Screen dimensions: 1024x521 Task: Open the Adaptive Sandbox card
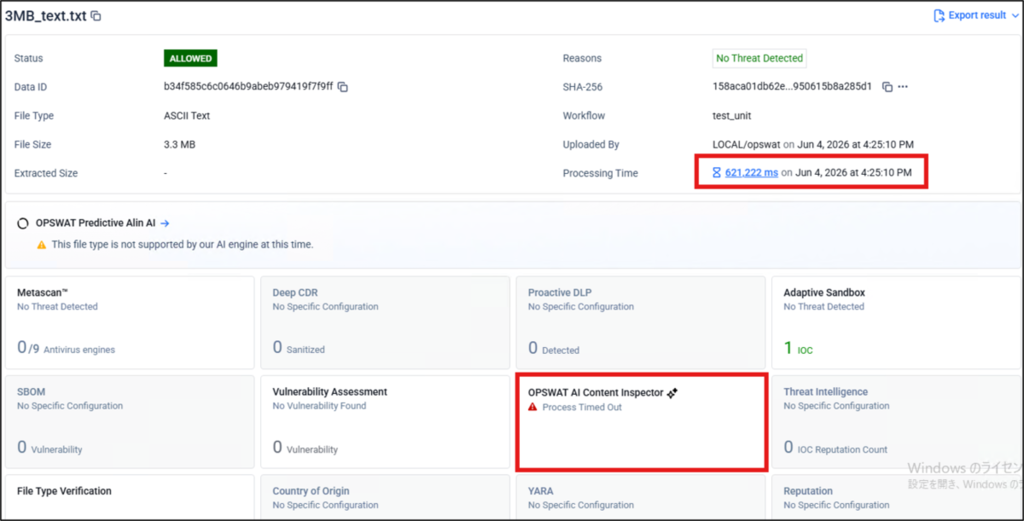pyautogui.click(x=895, y=323)
